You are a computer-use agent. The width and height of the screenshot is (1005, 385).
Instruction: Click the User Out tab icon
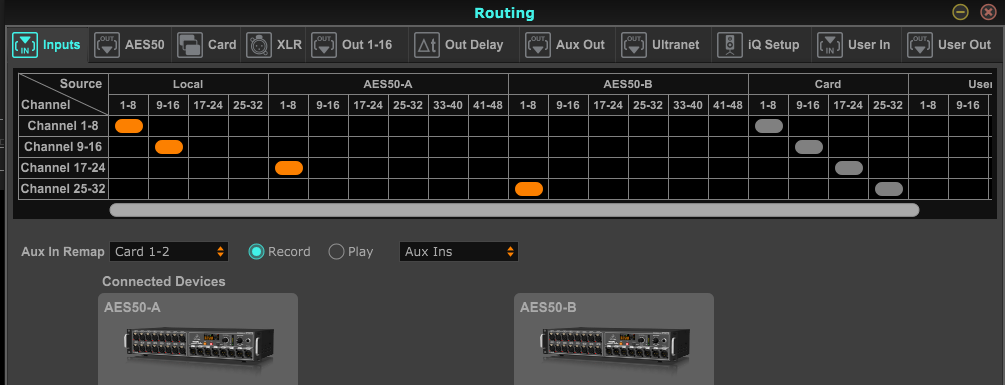(920, 45)
